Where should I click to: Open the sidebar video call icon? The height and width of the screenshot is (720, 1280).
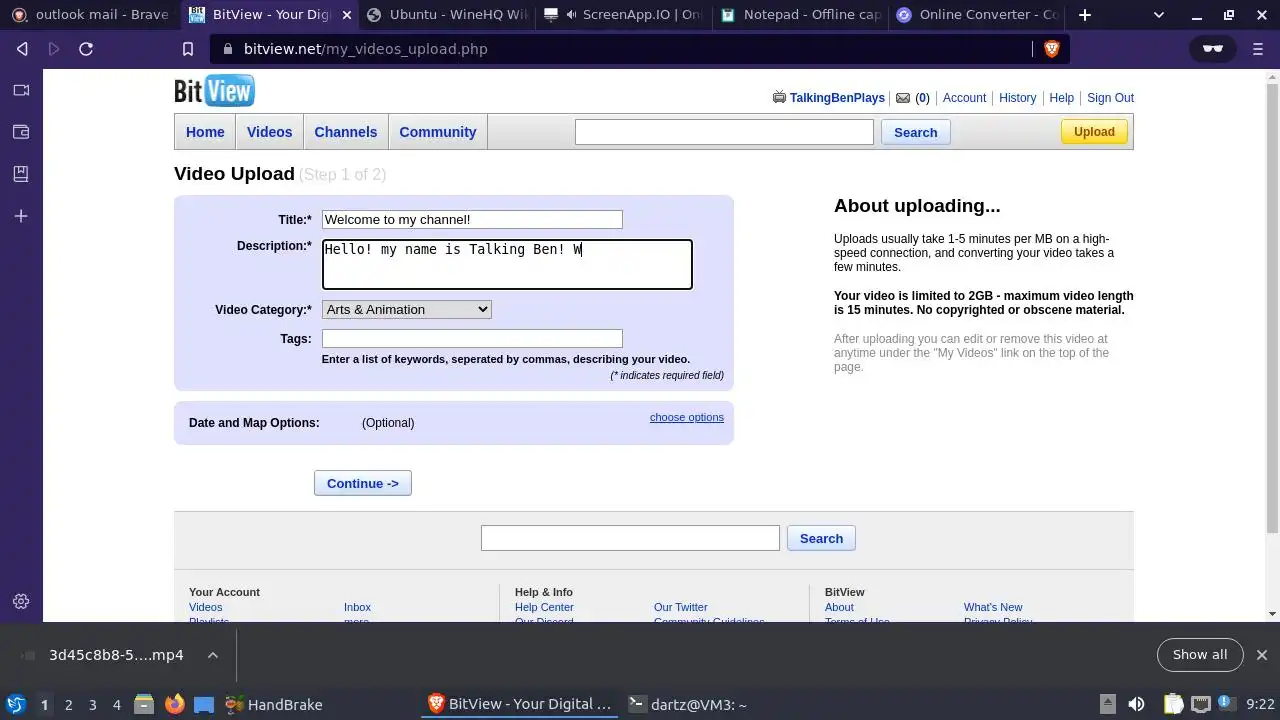point(21,90)
